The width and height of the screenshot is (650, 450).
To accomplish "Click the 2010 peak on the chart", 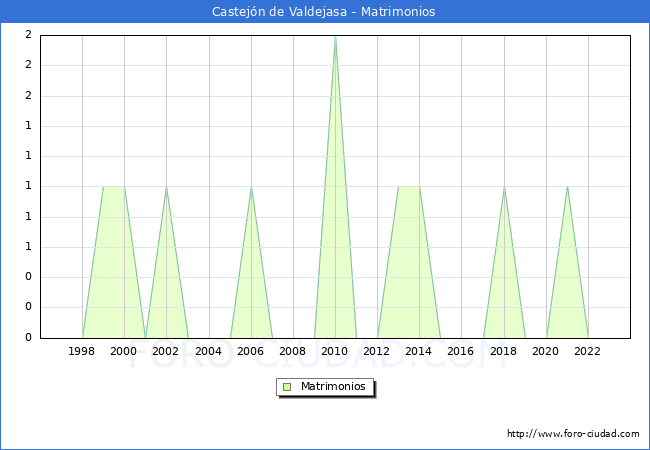I will (335, 37).
